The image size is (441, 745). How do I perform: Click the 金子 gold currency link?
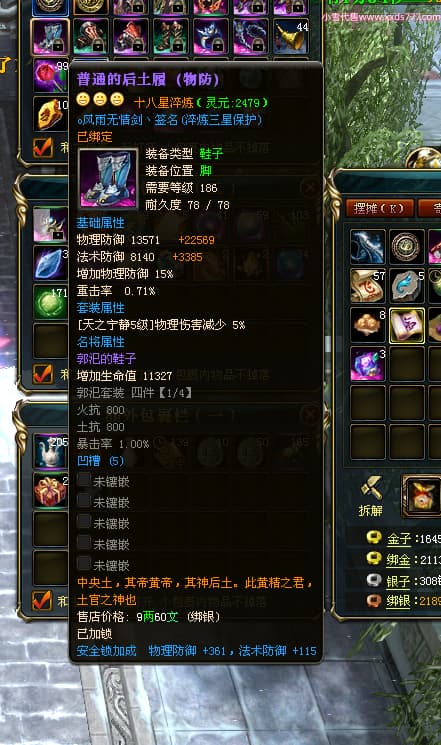click(x=399, y=539)
